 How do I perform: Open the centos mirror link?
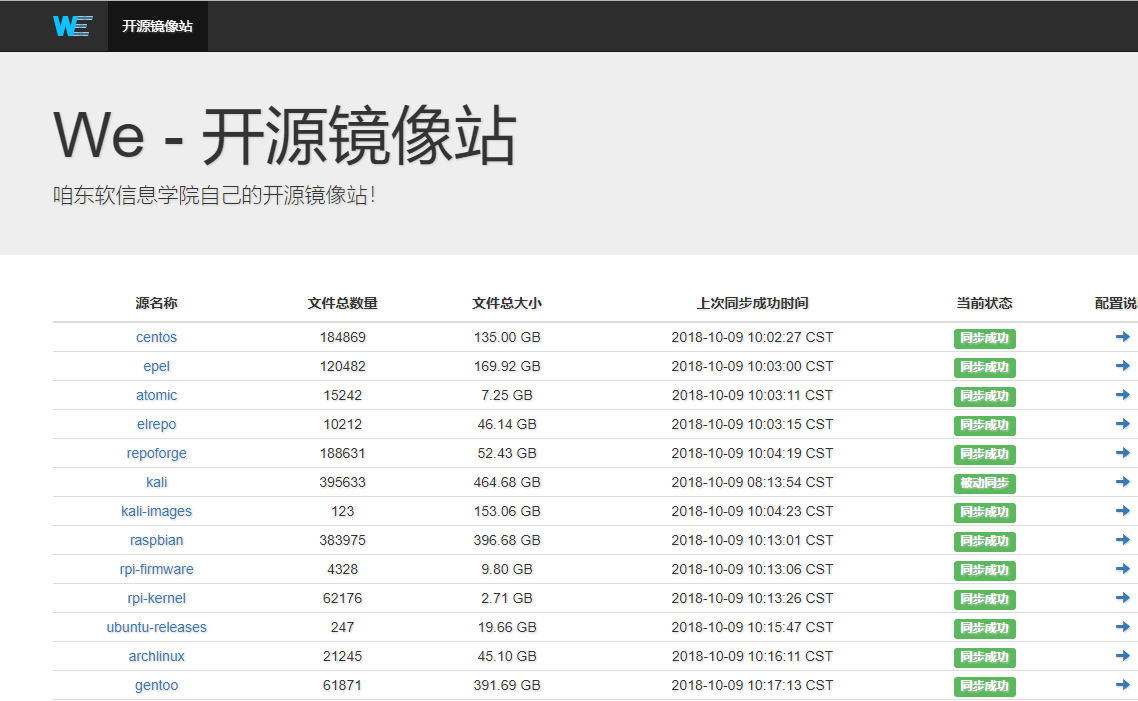pos(156,337)
